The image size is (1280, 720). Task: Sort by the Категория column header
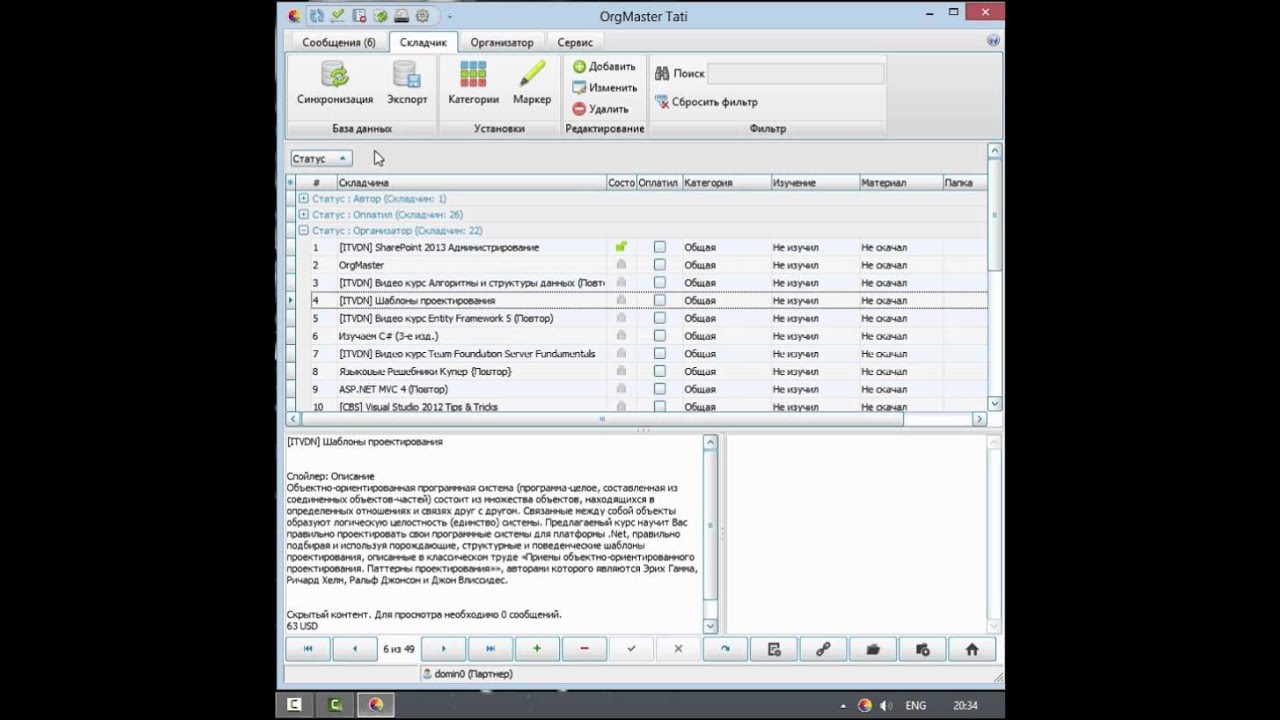(x=726, y=183)
